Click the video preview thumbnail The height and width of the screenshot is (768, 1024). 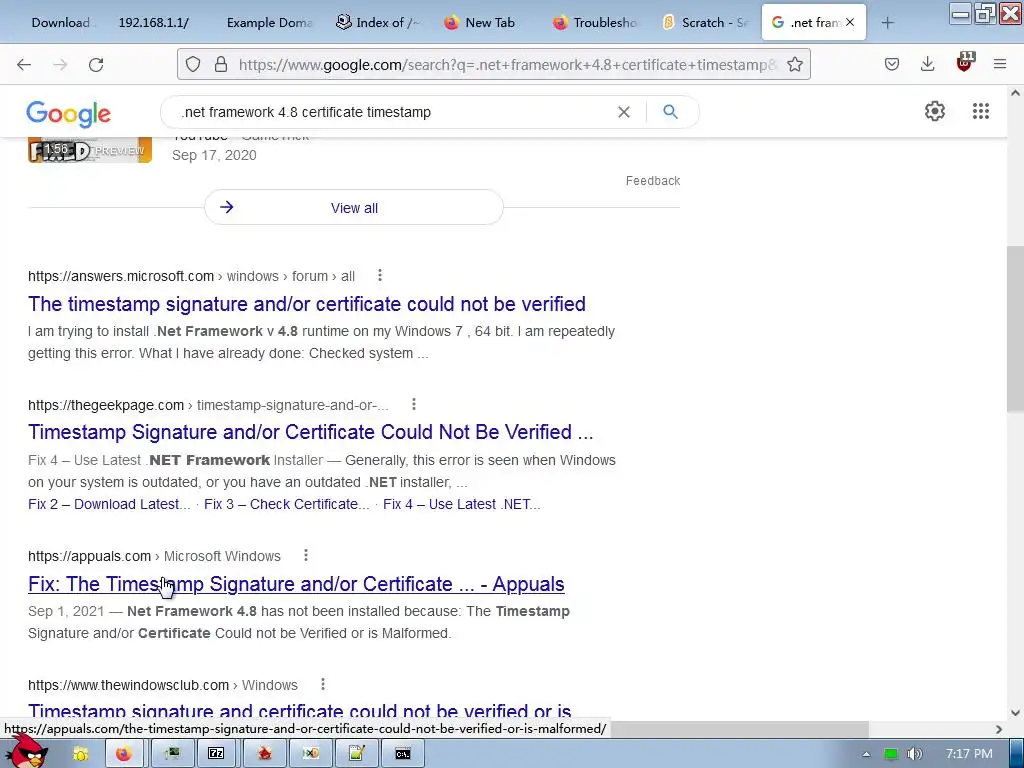(90, 150)
